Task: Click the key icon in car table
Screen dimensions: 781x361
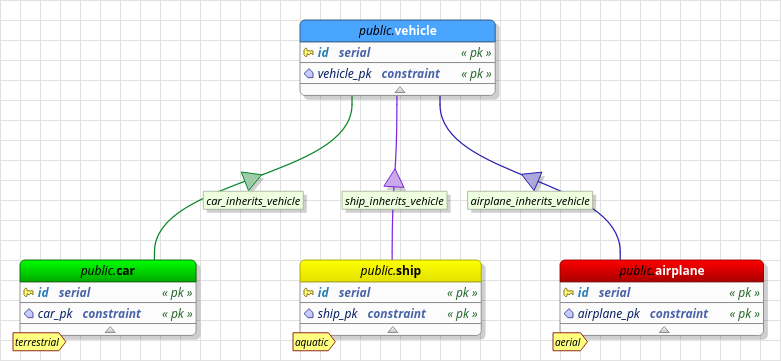Action: click(28, 293)
